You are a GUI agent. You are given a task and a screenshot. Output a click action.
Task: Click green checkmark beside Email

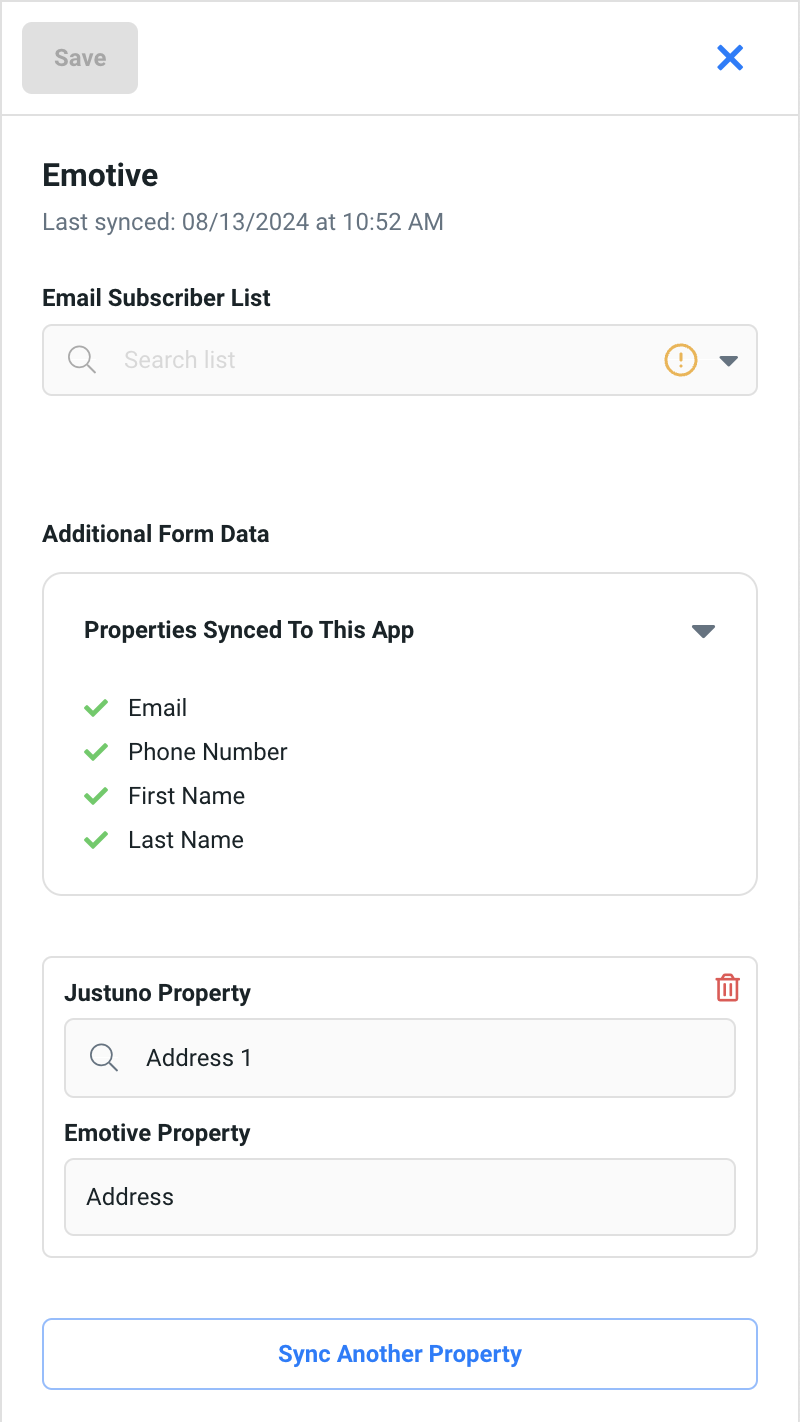(96, 708)
